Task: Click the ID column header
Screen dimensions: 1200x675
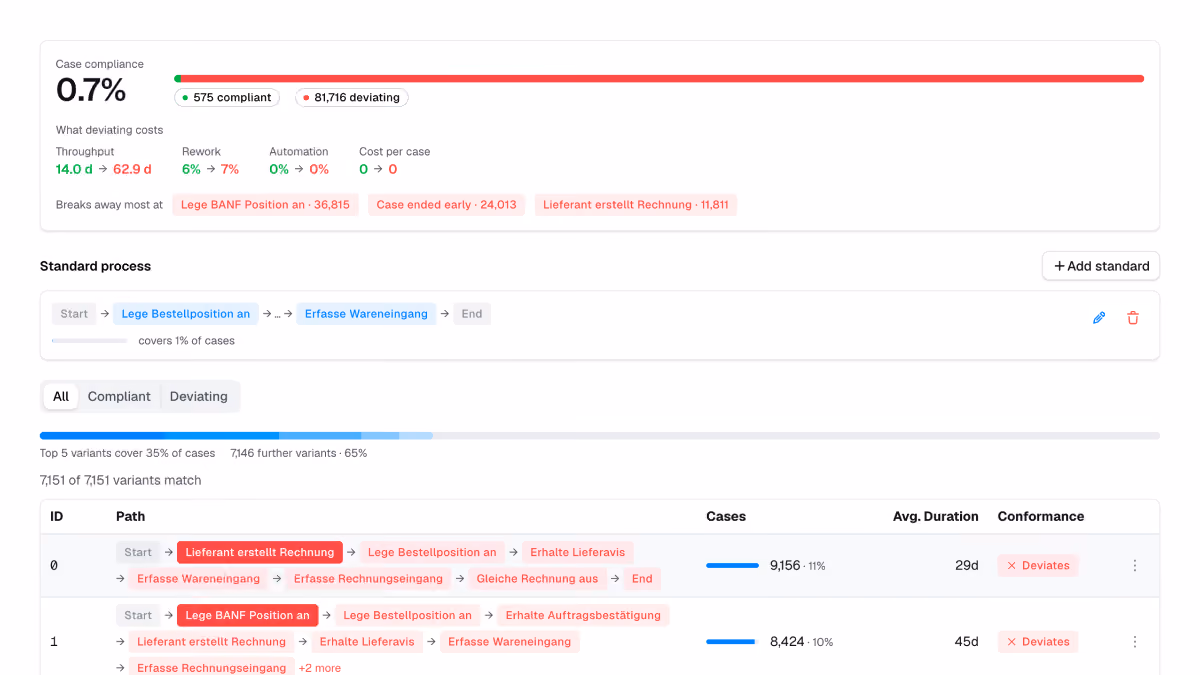Action: (x=56, y=517)
